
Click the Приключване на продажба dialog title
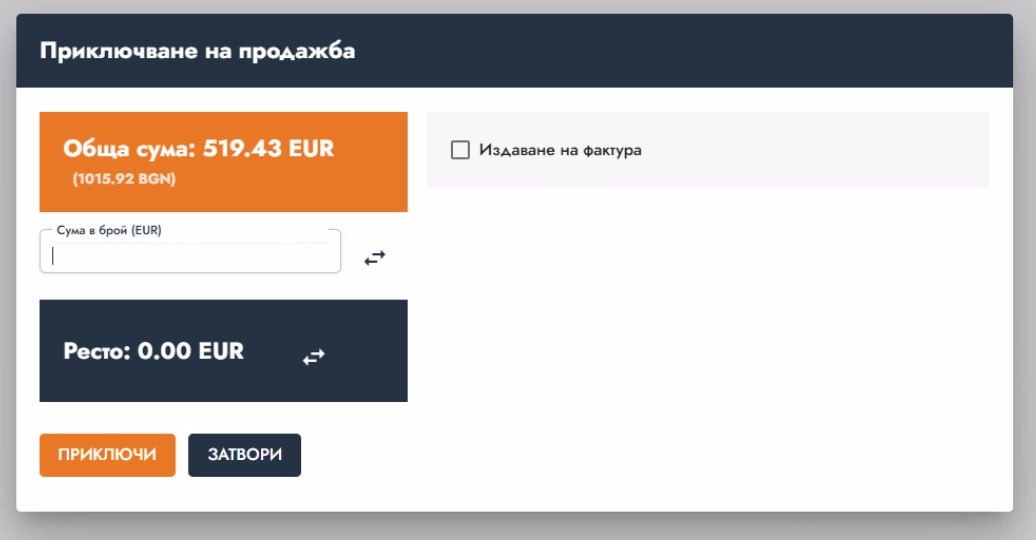pos(197,51)
